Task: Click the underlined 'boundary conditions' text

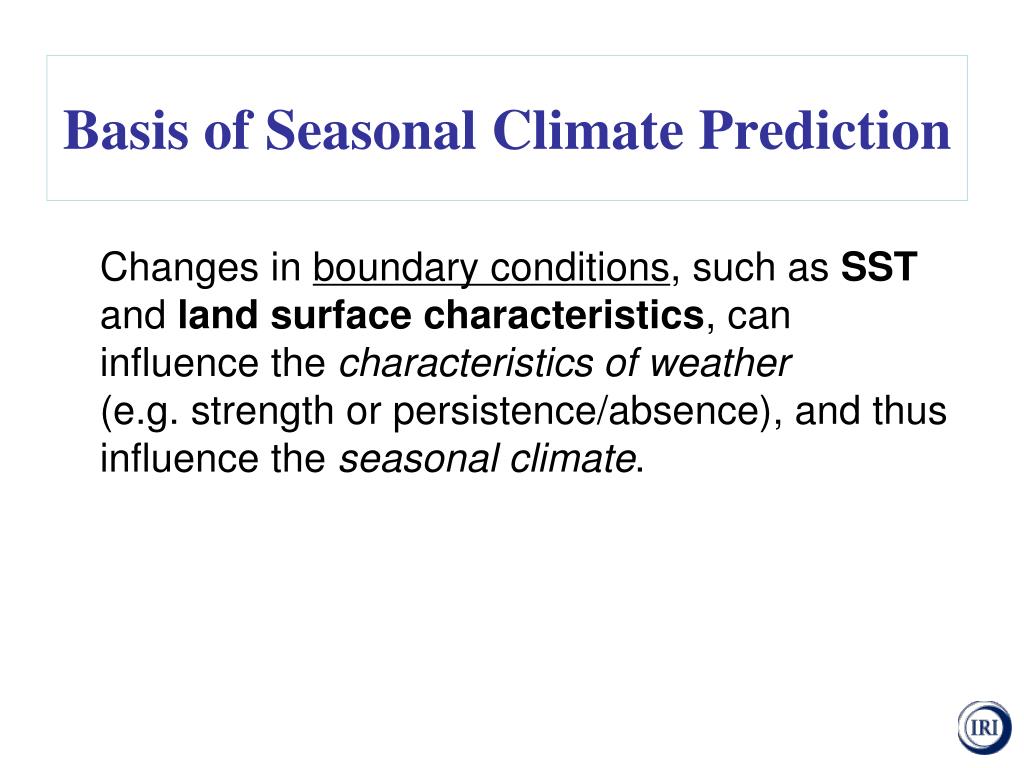Action: tap(491, 268)
